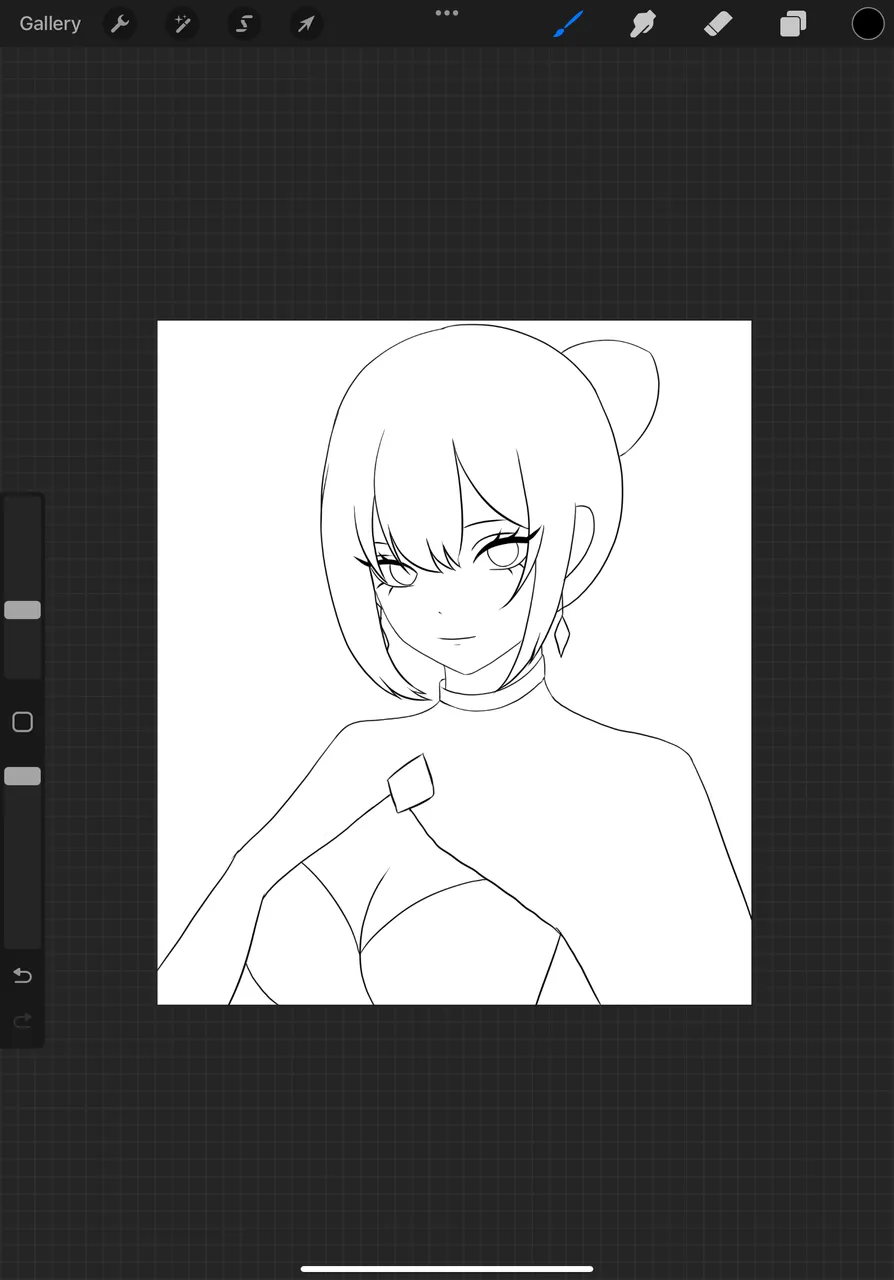Open the active color picker
894x1280 pixels.
click(x=868, y=23)
